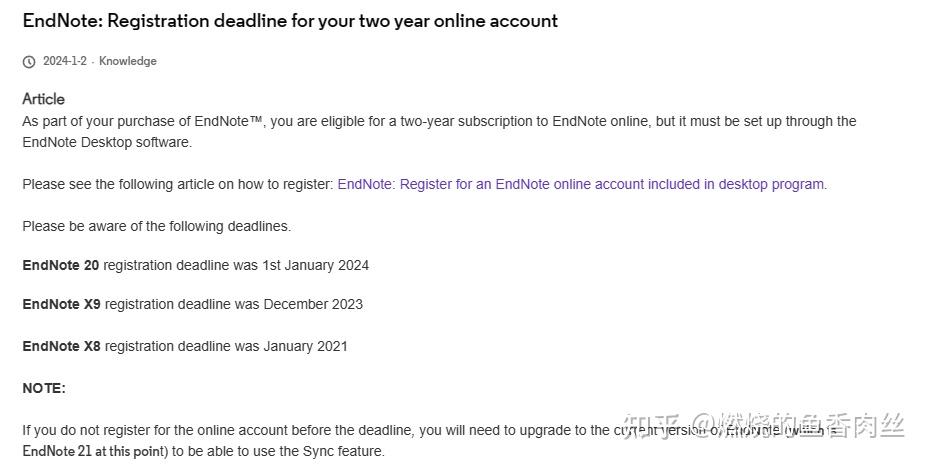929x464 pixels.
Task: Click the bold EndNote X8 text
Action: 61,346
